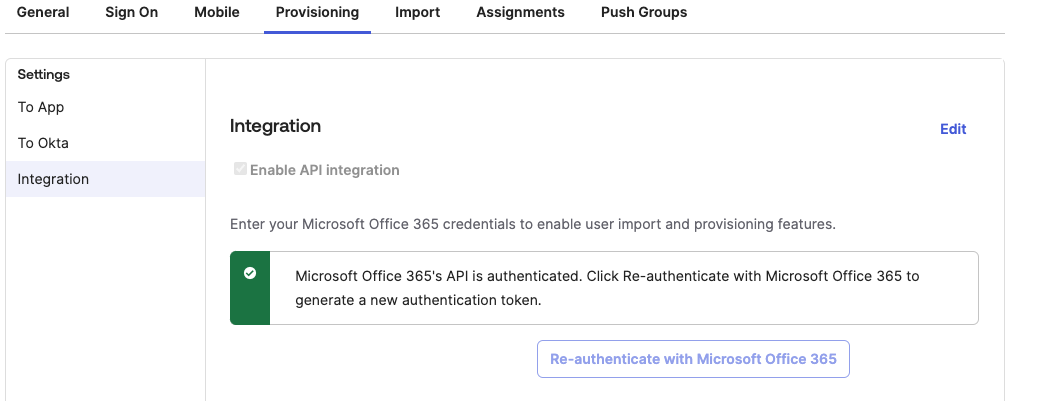Open the Assignments tab
This screenshot has width=1049, height=401.
click(520, 12)
